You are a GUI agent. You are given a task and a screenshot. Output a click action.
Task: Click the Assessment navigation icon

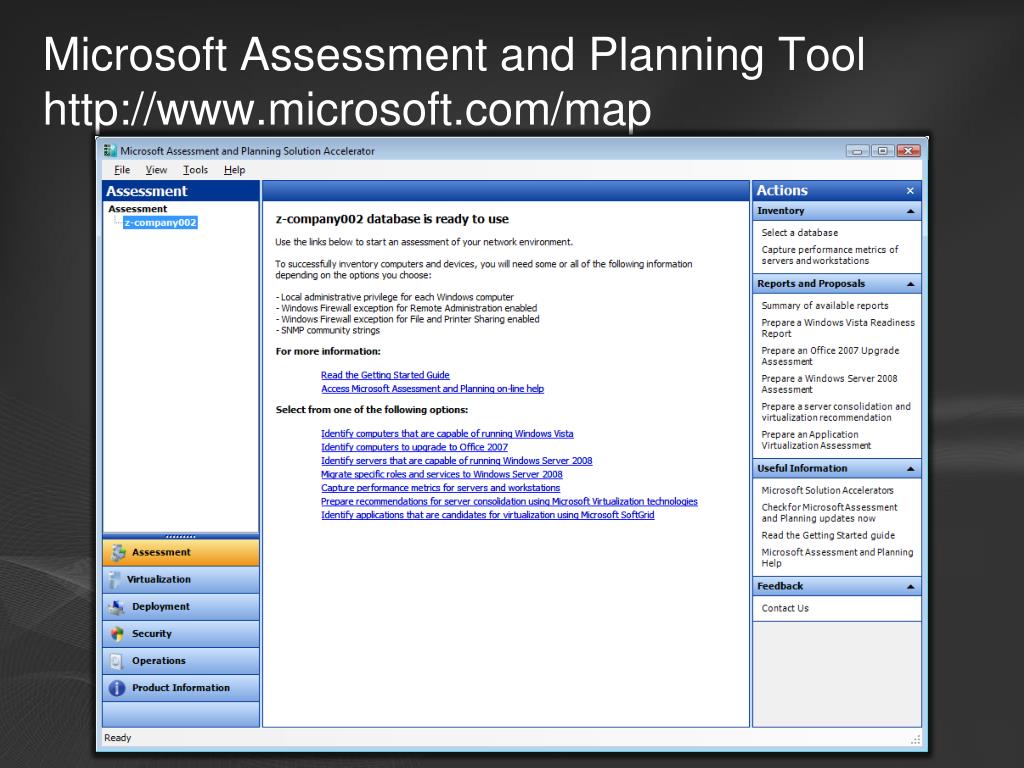(x=118, y=552)
